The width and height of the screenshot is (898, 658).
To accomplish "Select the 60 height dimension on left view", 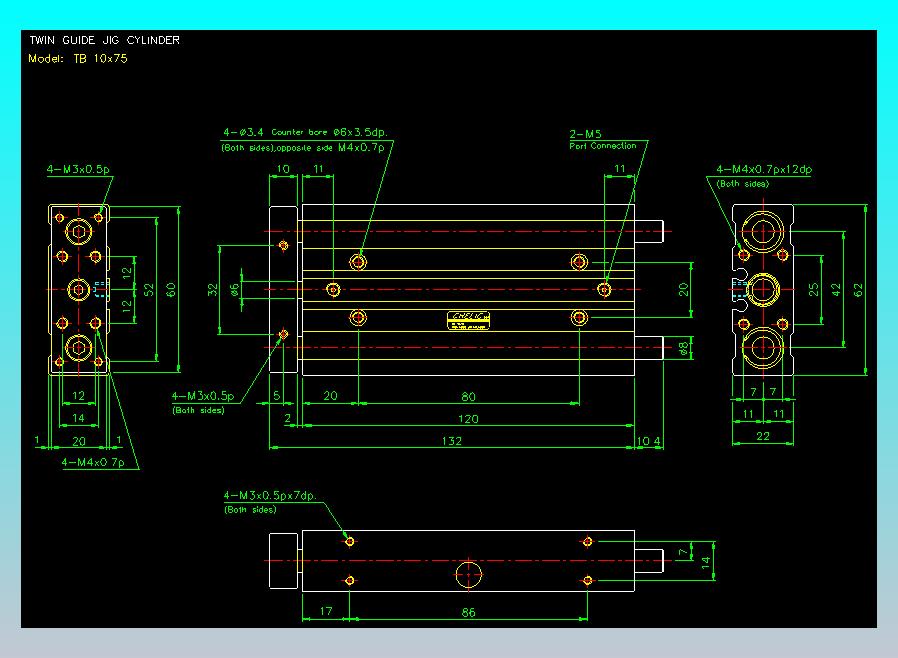I will [171, 290].
